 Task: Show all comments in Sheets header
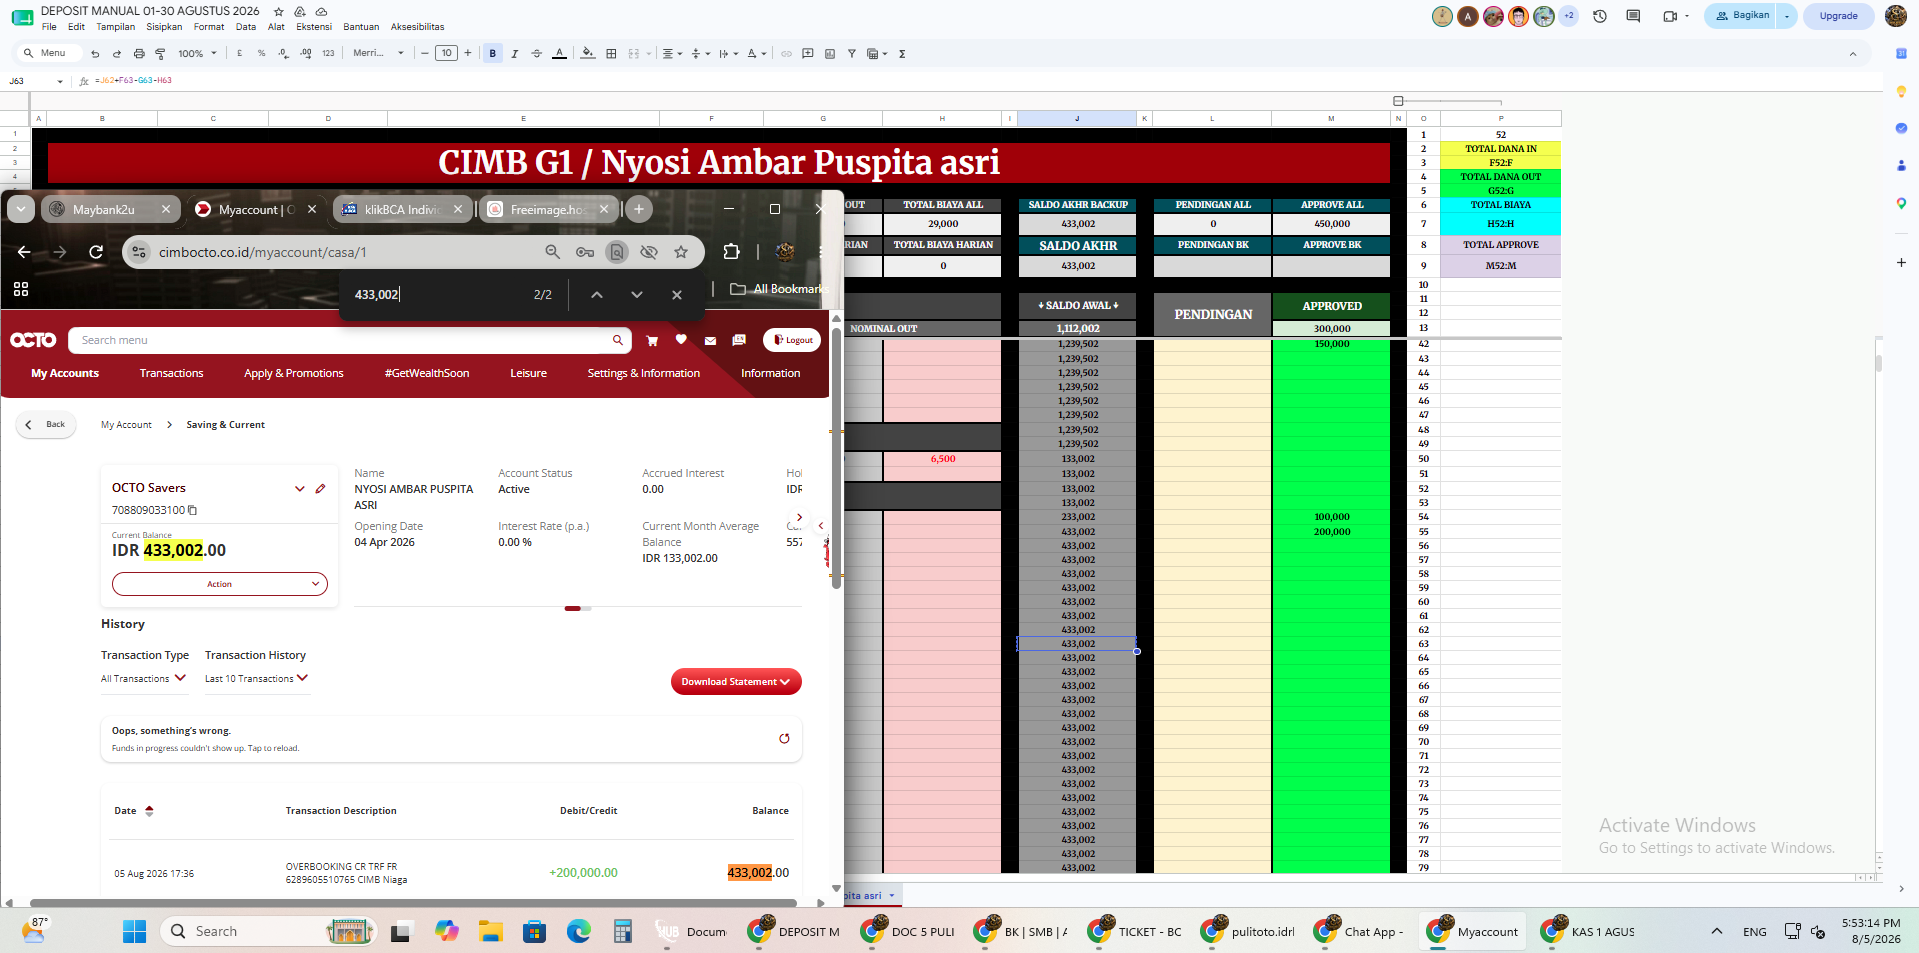(1633, 16)
